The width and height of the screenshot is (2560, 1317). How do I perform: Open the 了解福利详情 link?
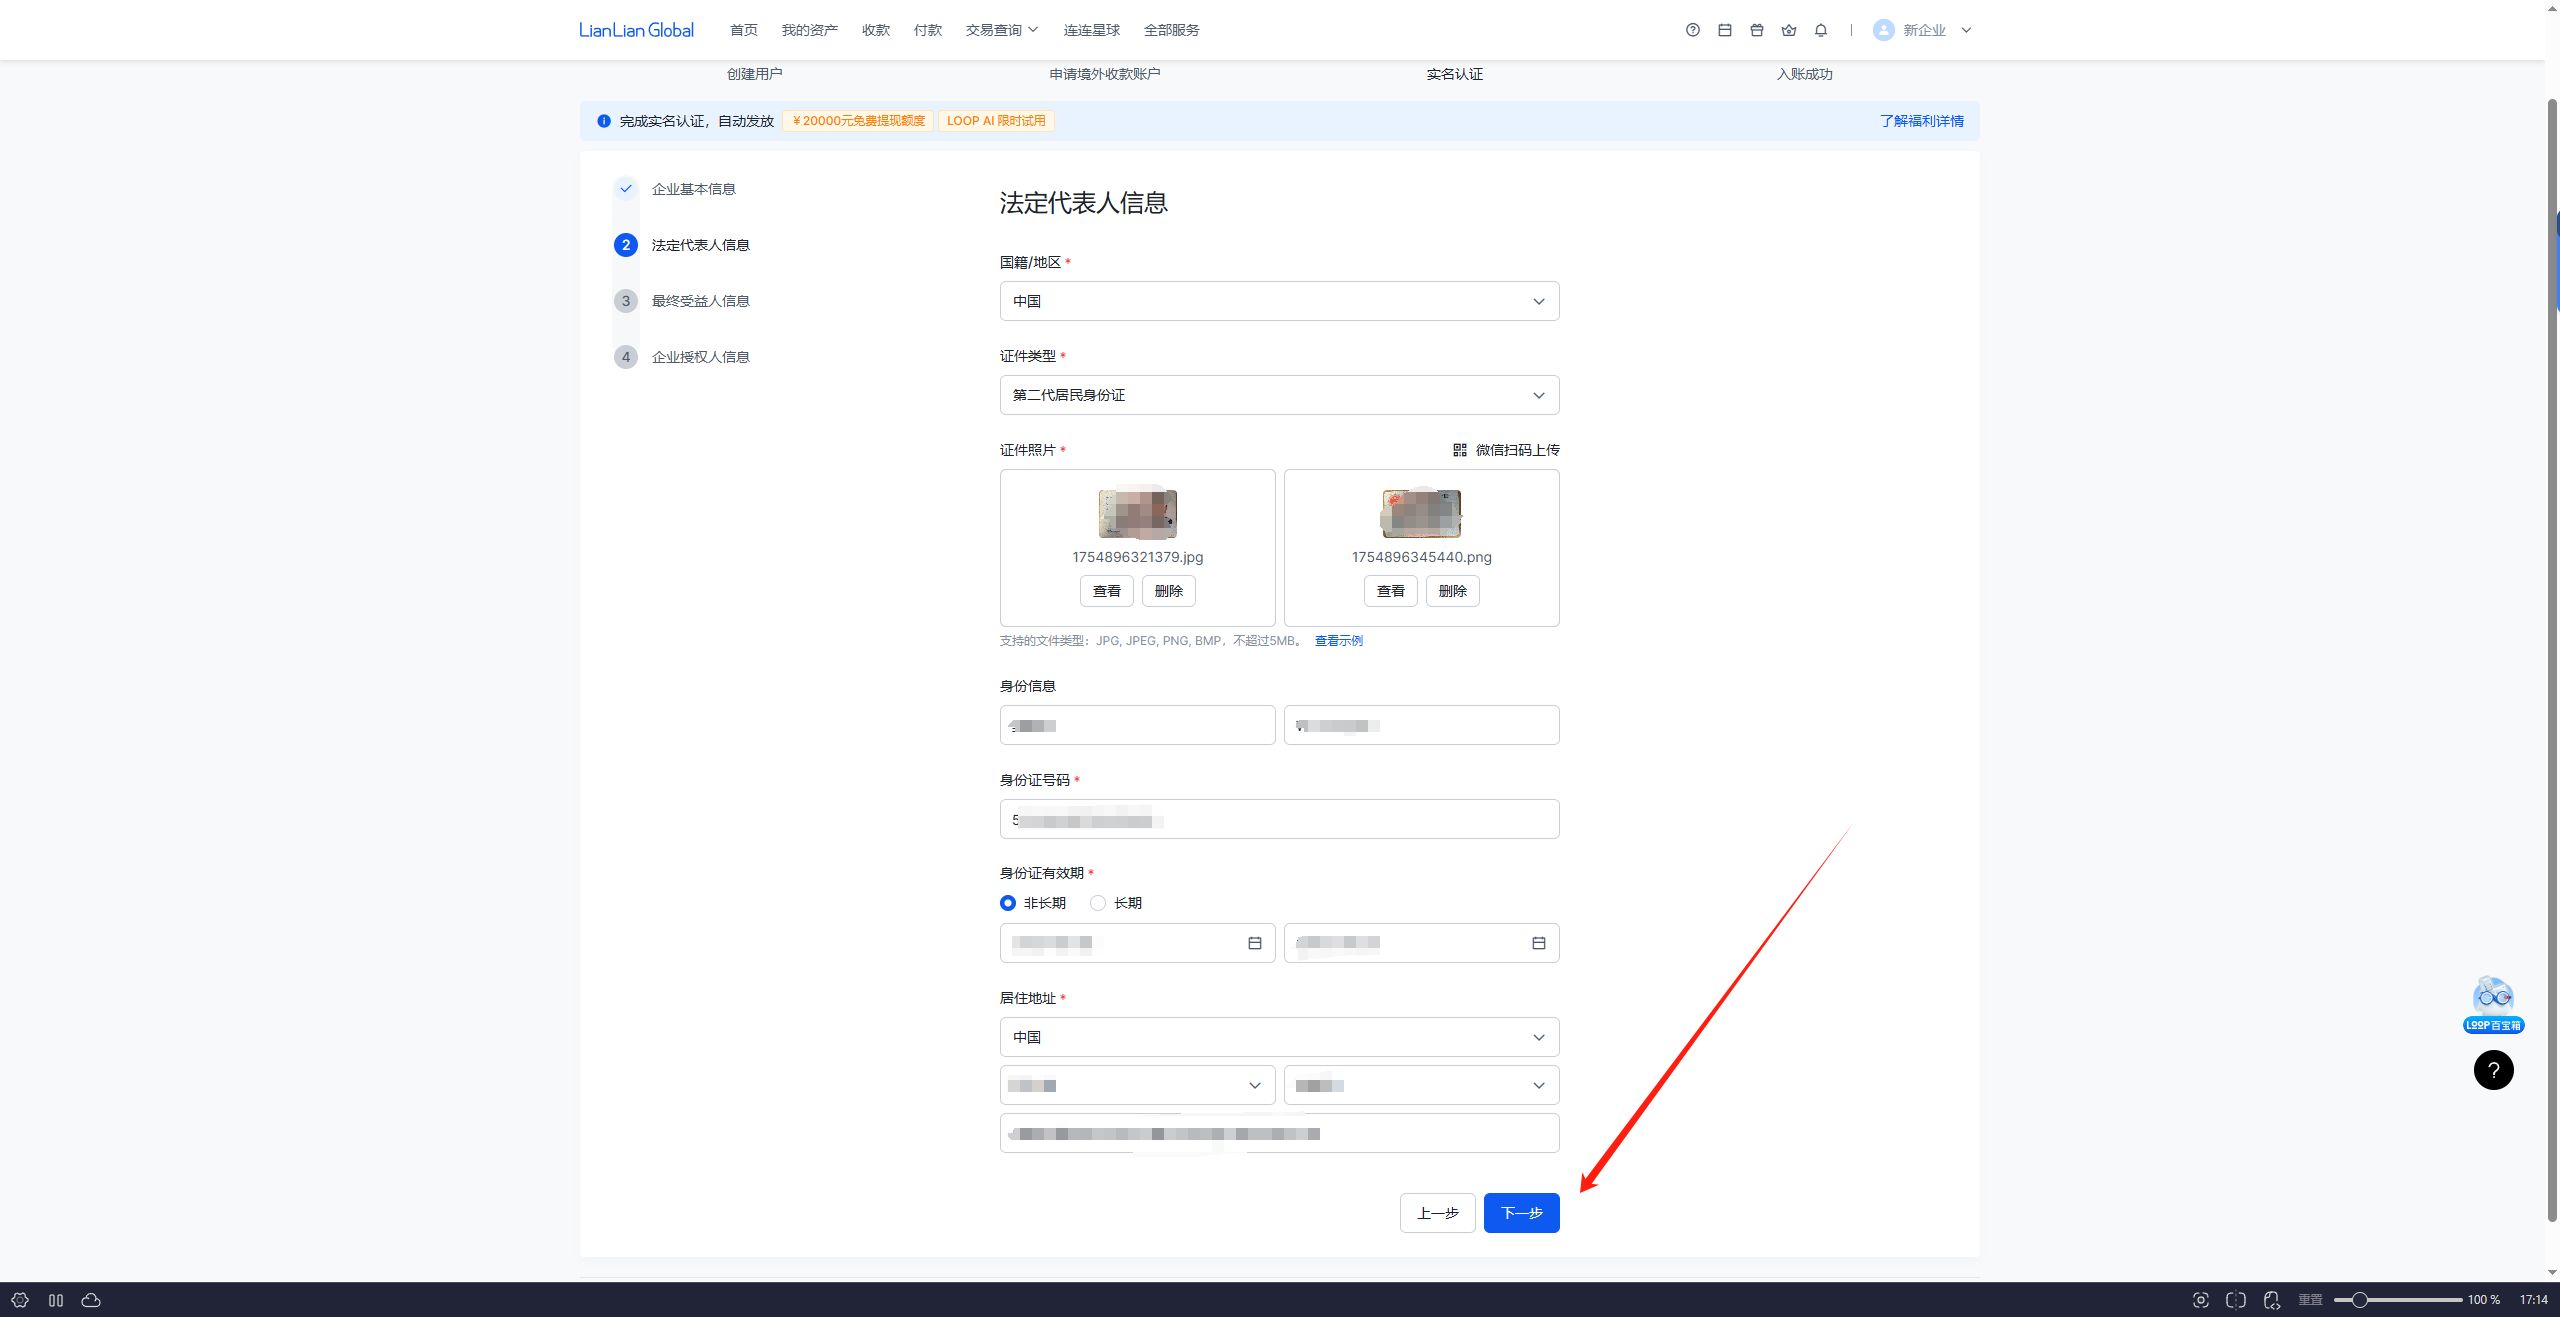(x=1921, y=121)
